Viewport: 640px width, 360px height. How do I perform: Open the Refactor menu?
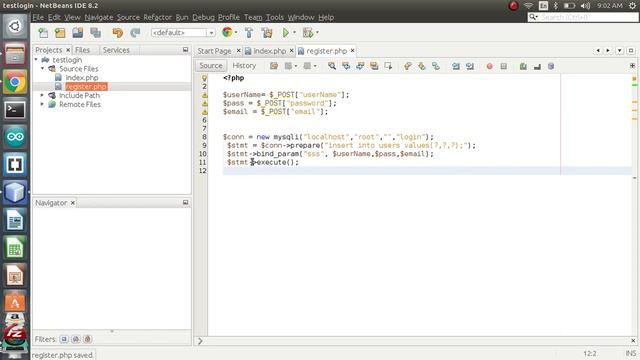(x=158, y=17)
